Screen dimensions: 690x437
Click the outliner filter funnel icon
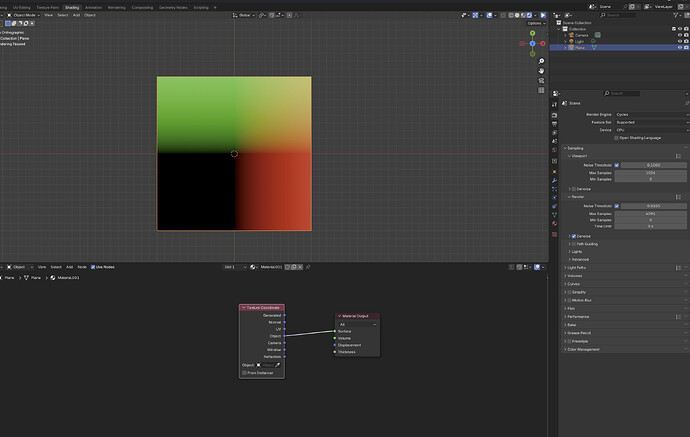[x=675, y=15]
